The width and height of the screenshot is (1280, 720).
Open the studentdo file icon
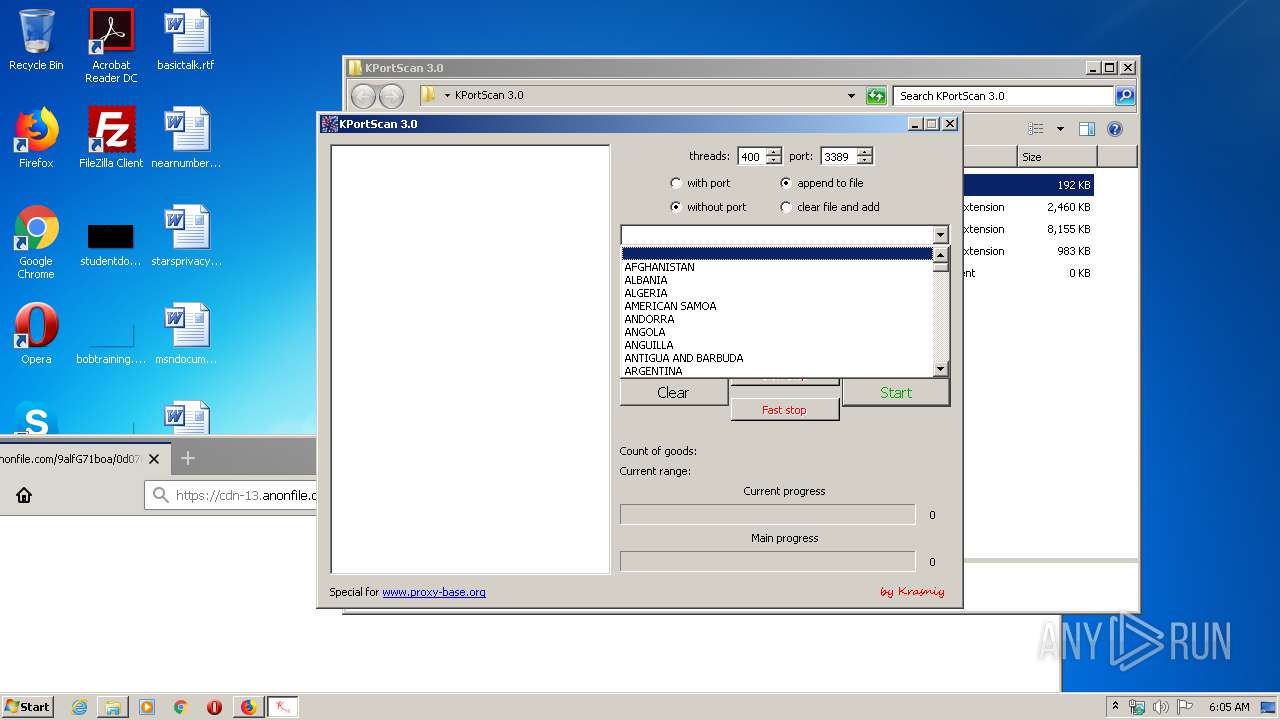(111, 243)
